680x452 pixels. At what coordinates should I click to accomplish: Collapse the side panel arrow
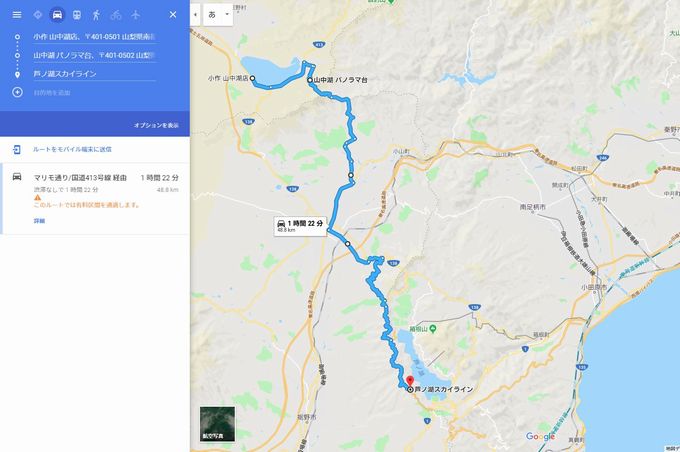coord(195,15)
